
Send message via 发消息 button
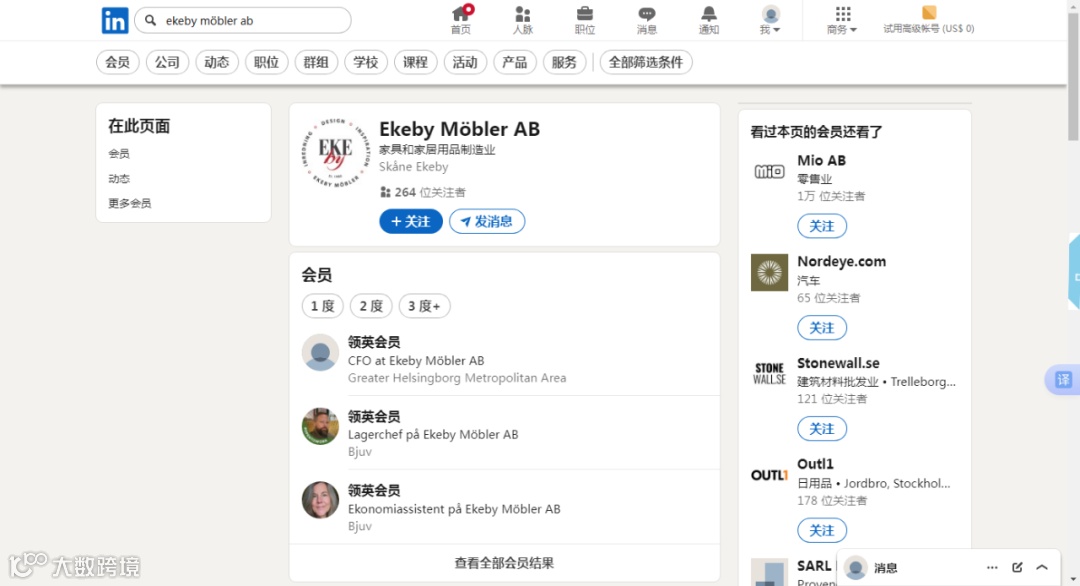tap(487, 221)
